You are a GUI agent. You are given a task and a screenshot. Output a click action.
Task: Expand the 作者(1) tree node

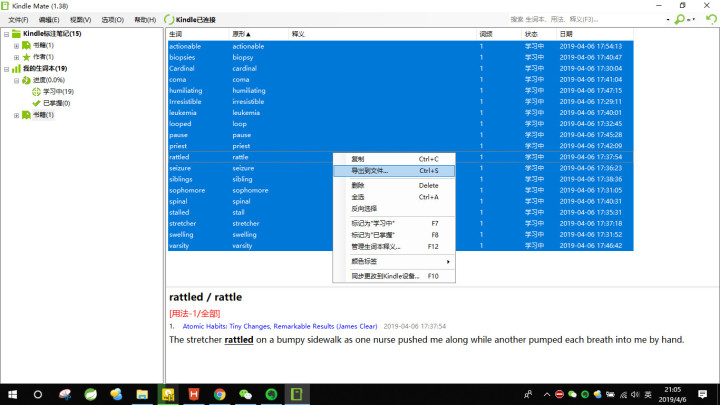point(16,57)
